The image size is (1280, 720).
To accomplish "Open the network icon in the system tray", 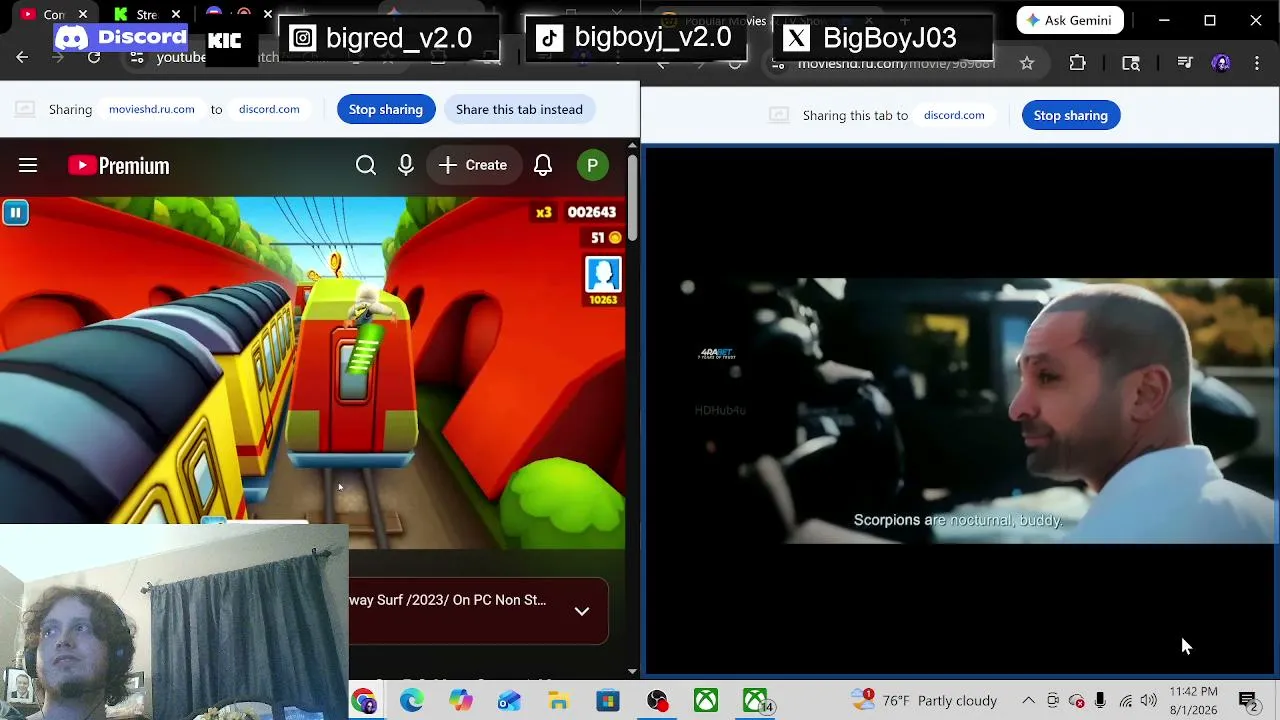I will 1126,701.
